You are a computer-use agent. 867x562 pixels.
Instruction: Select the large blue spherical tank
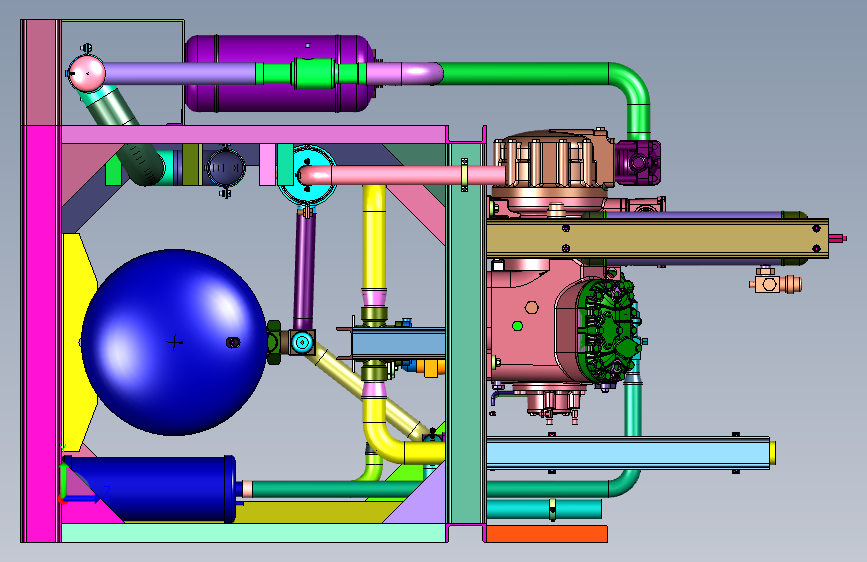[174, 342]
